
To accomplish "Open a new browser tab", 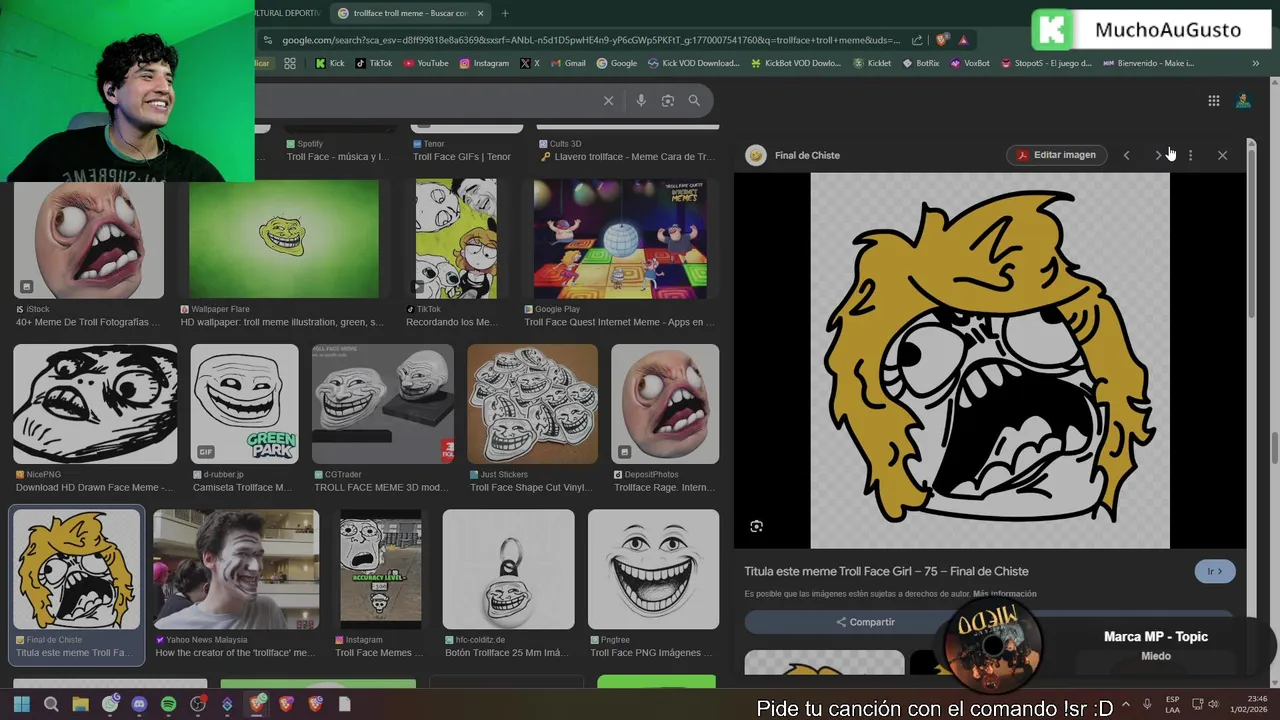I will coord(505,13).
